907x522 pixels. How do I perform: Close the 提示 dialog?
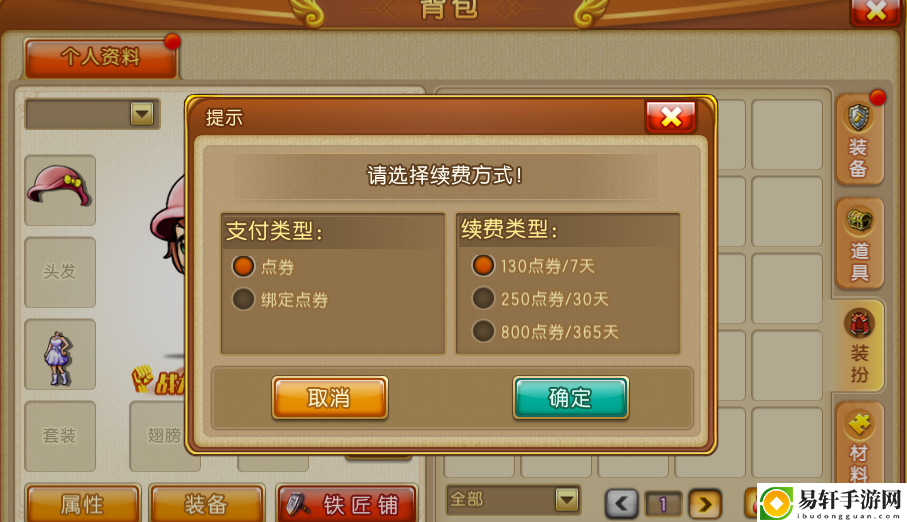(671, 116)
